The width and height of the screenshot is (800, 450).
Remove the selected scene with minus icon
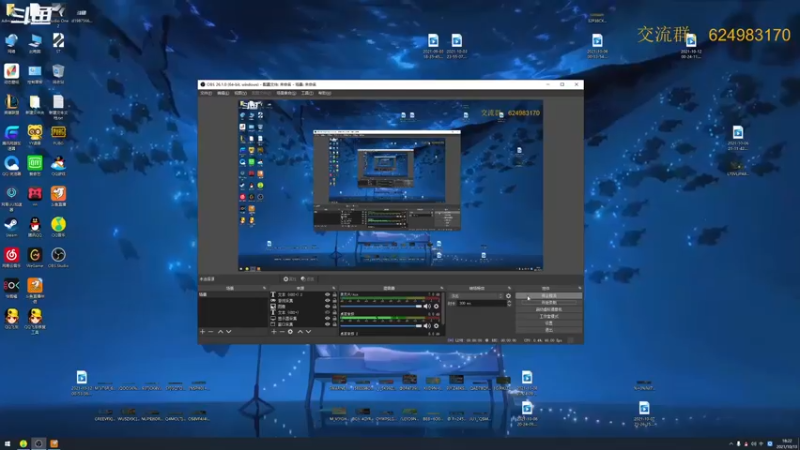click(x=211, y=332)
